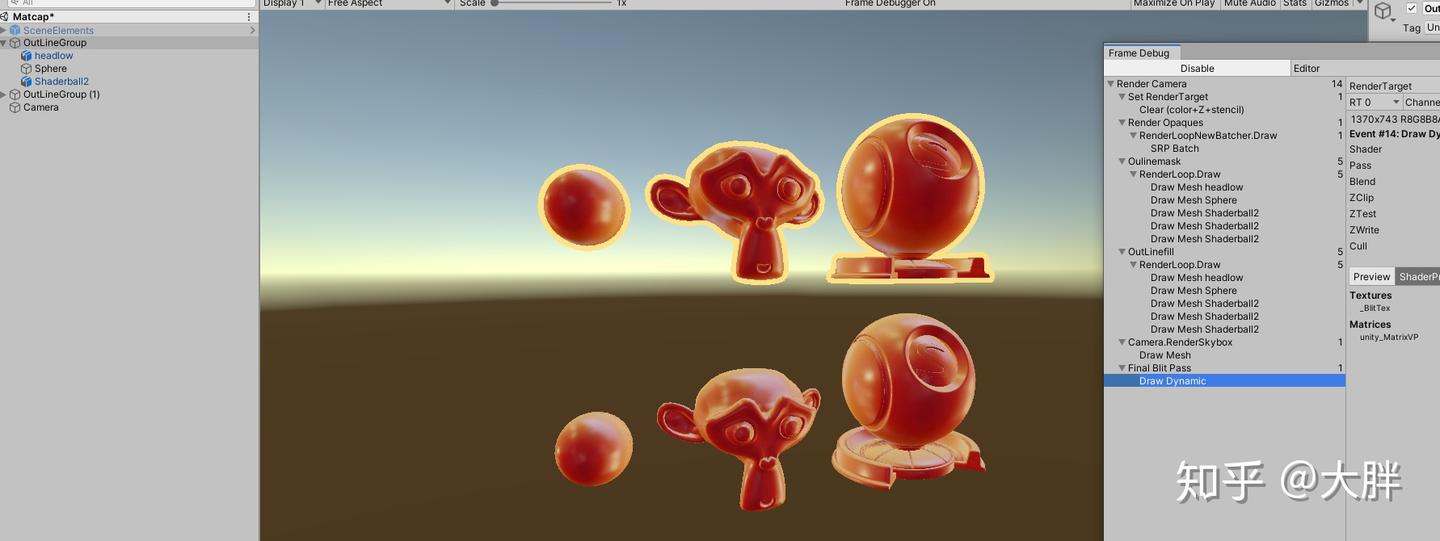
Task: Switch to the ShaderProperties tab
Action: [1418, 277]
